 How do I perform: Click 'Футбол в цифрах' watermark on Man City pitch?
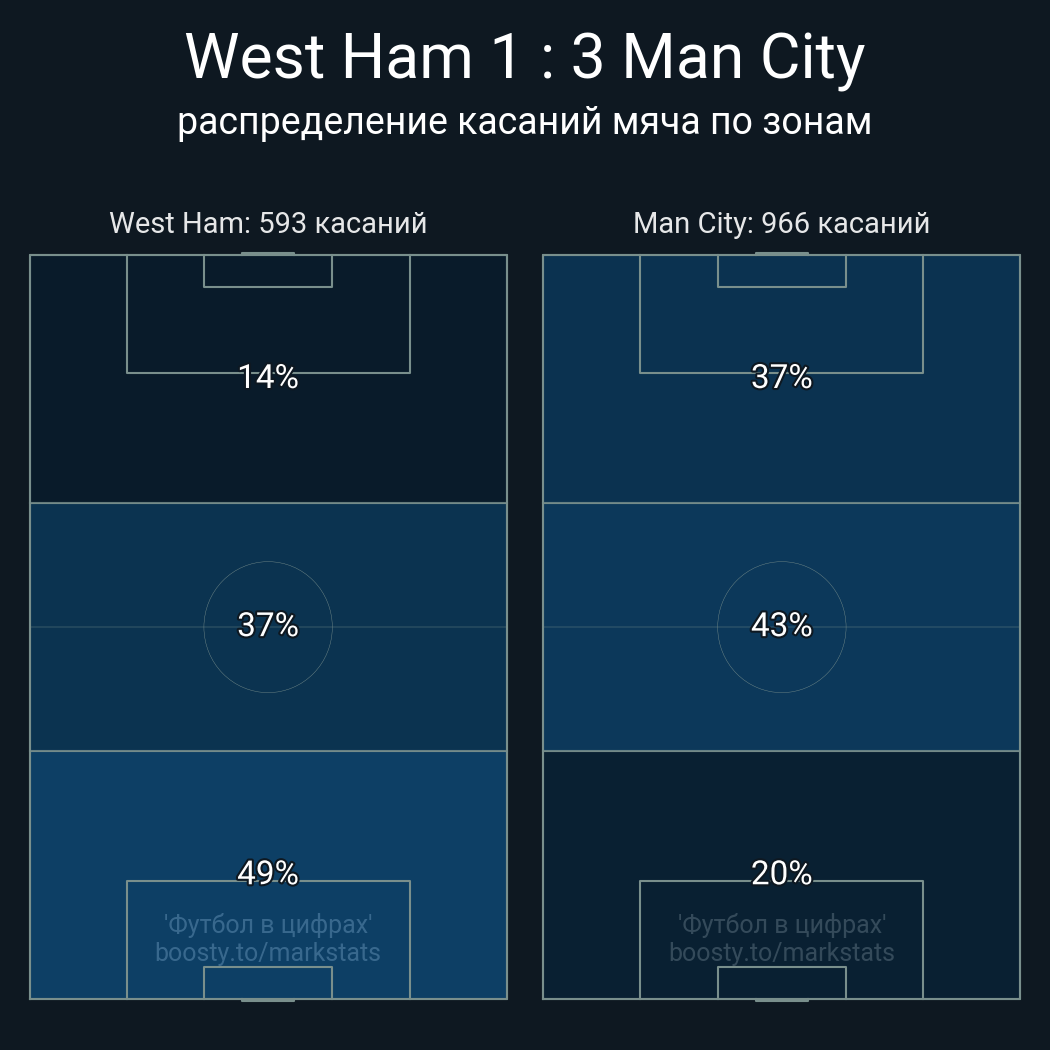pos(781,925)
